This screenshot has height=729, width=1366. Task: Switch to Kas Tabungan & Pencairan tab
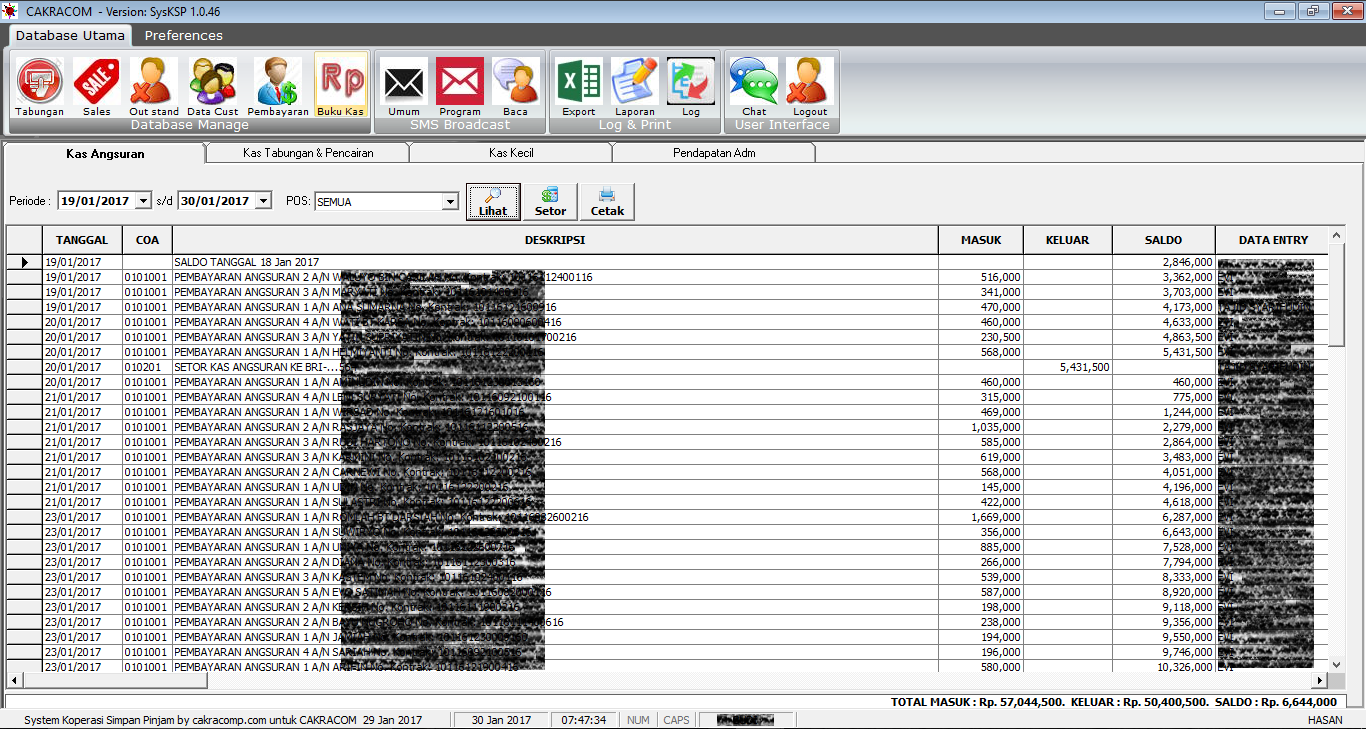pyautogui.click(x=308, y=153)
